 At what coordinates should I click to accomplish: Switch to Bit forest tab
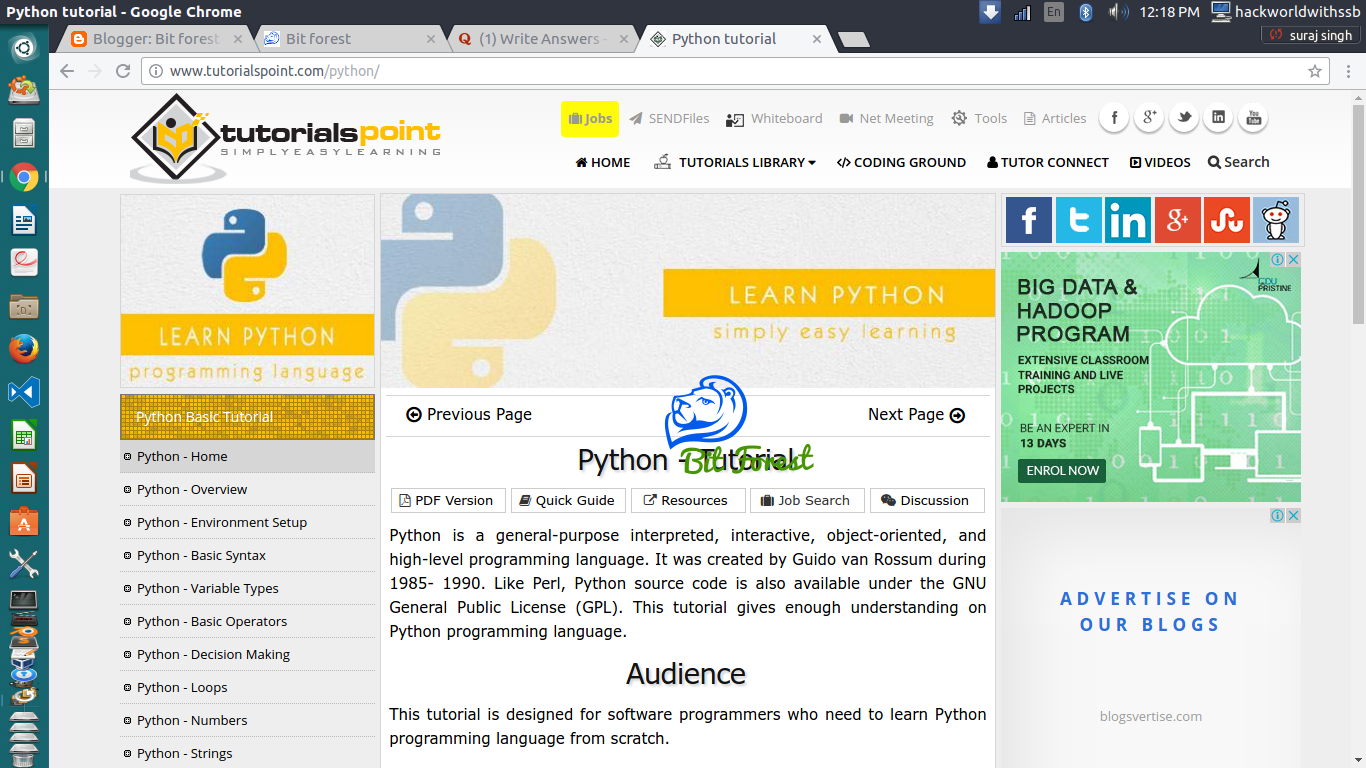tap(349, 39)
